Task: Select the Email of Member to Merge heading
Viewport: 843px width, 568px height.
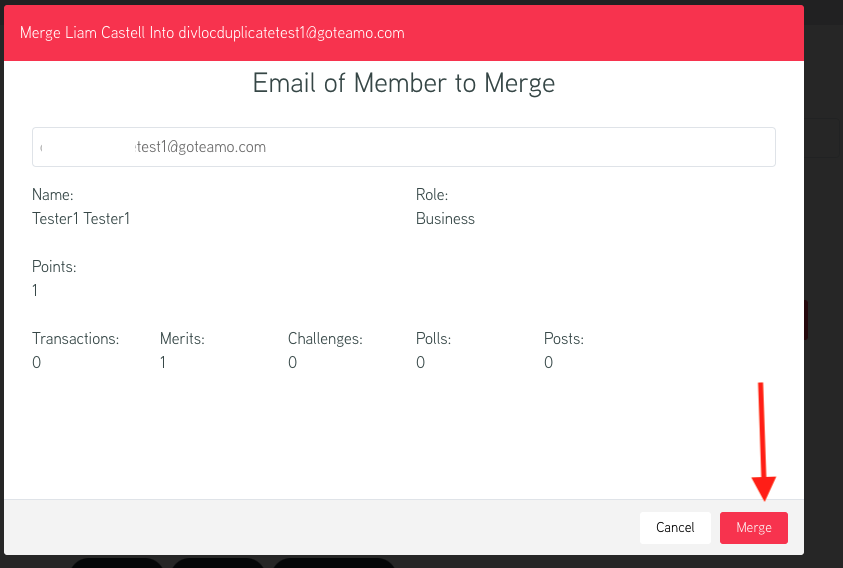Action: (404, 83)
